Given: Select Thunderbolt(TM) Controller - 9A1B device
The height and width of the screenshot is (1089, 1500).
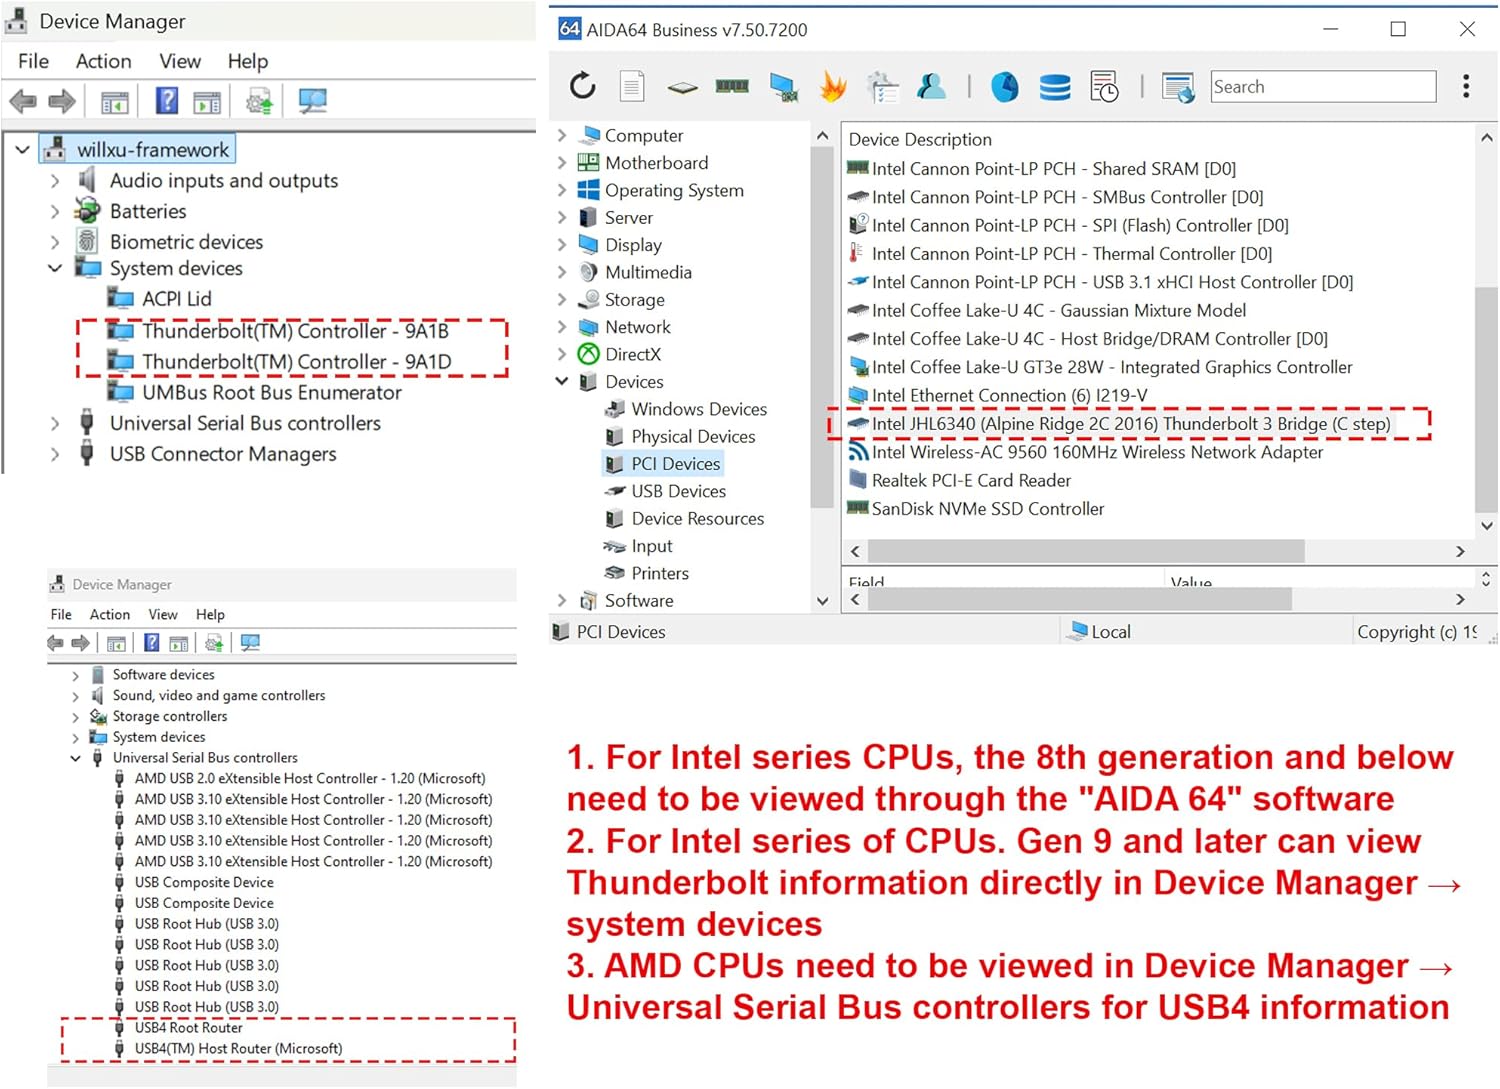Looking at the screenshot, I should 295,331.
